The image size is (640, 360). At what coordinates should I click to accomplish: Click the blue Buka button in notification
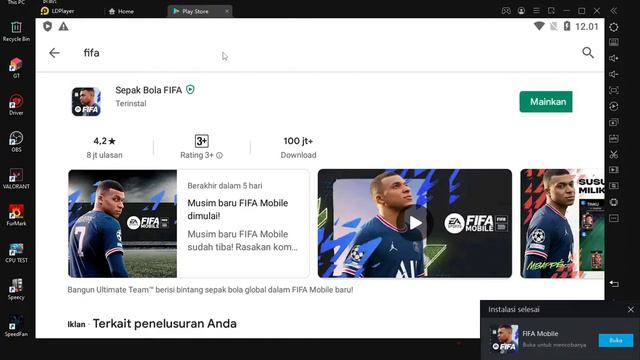[x=616, y=340]
